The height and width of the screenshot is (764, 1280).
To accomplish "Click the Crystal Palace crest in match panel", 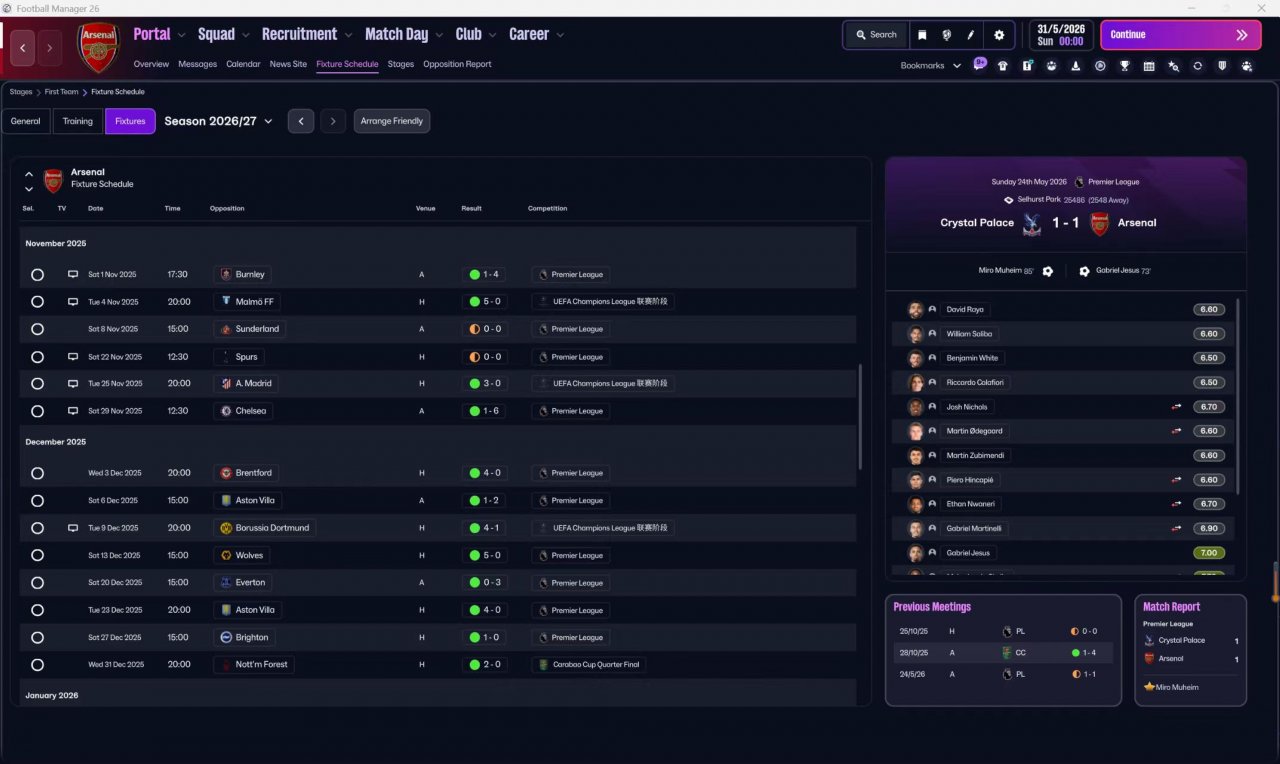I will (1032, 223).
